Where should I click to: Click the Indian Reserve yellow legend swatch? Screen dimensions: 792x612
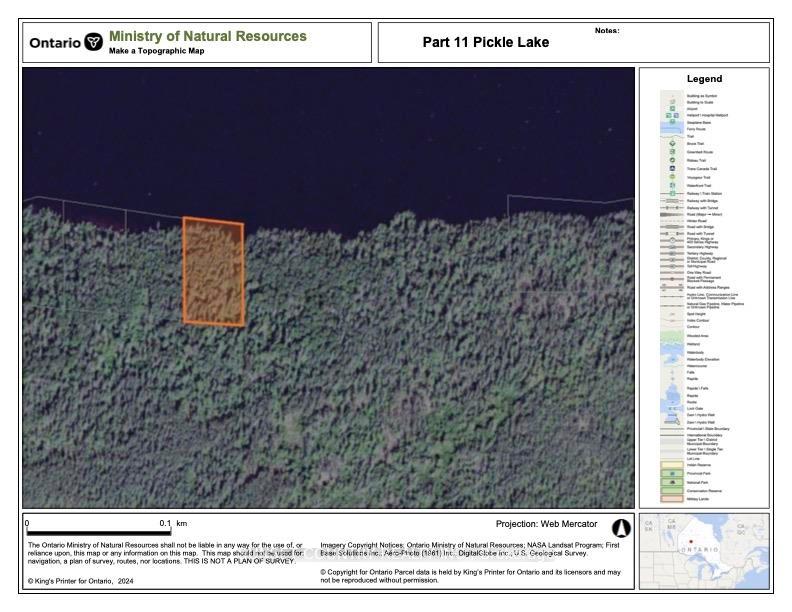click(672, 465)
